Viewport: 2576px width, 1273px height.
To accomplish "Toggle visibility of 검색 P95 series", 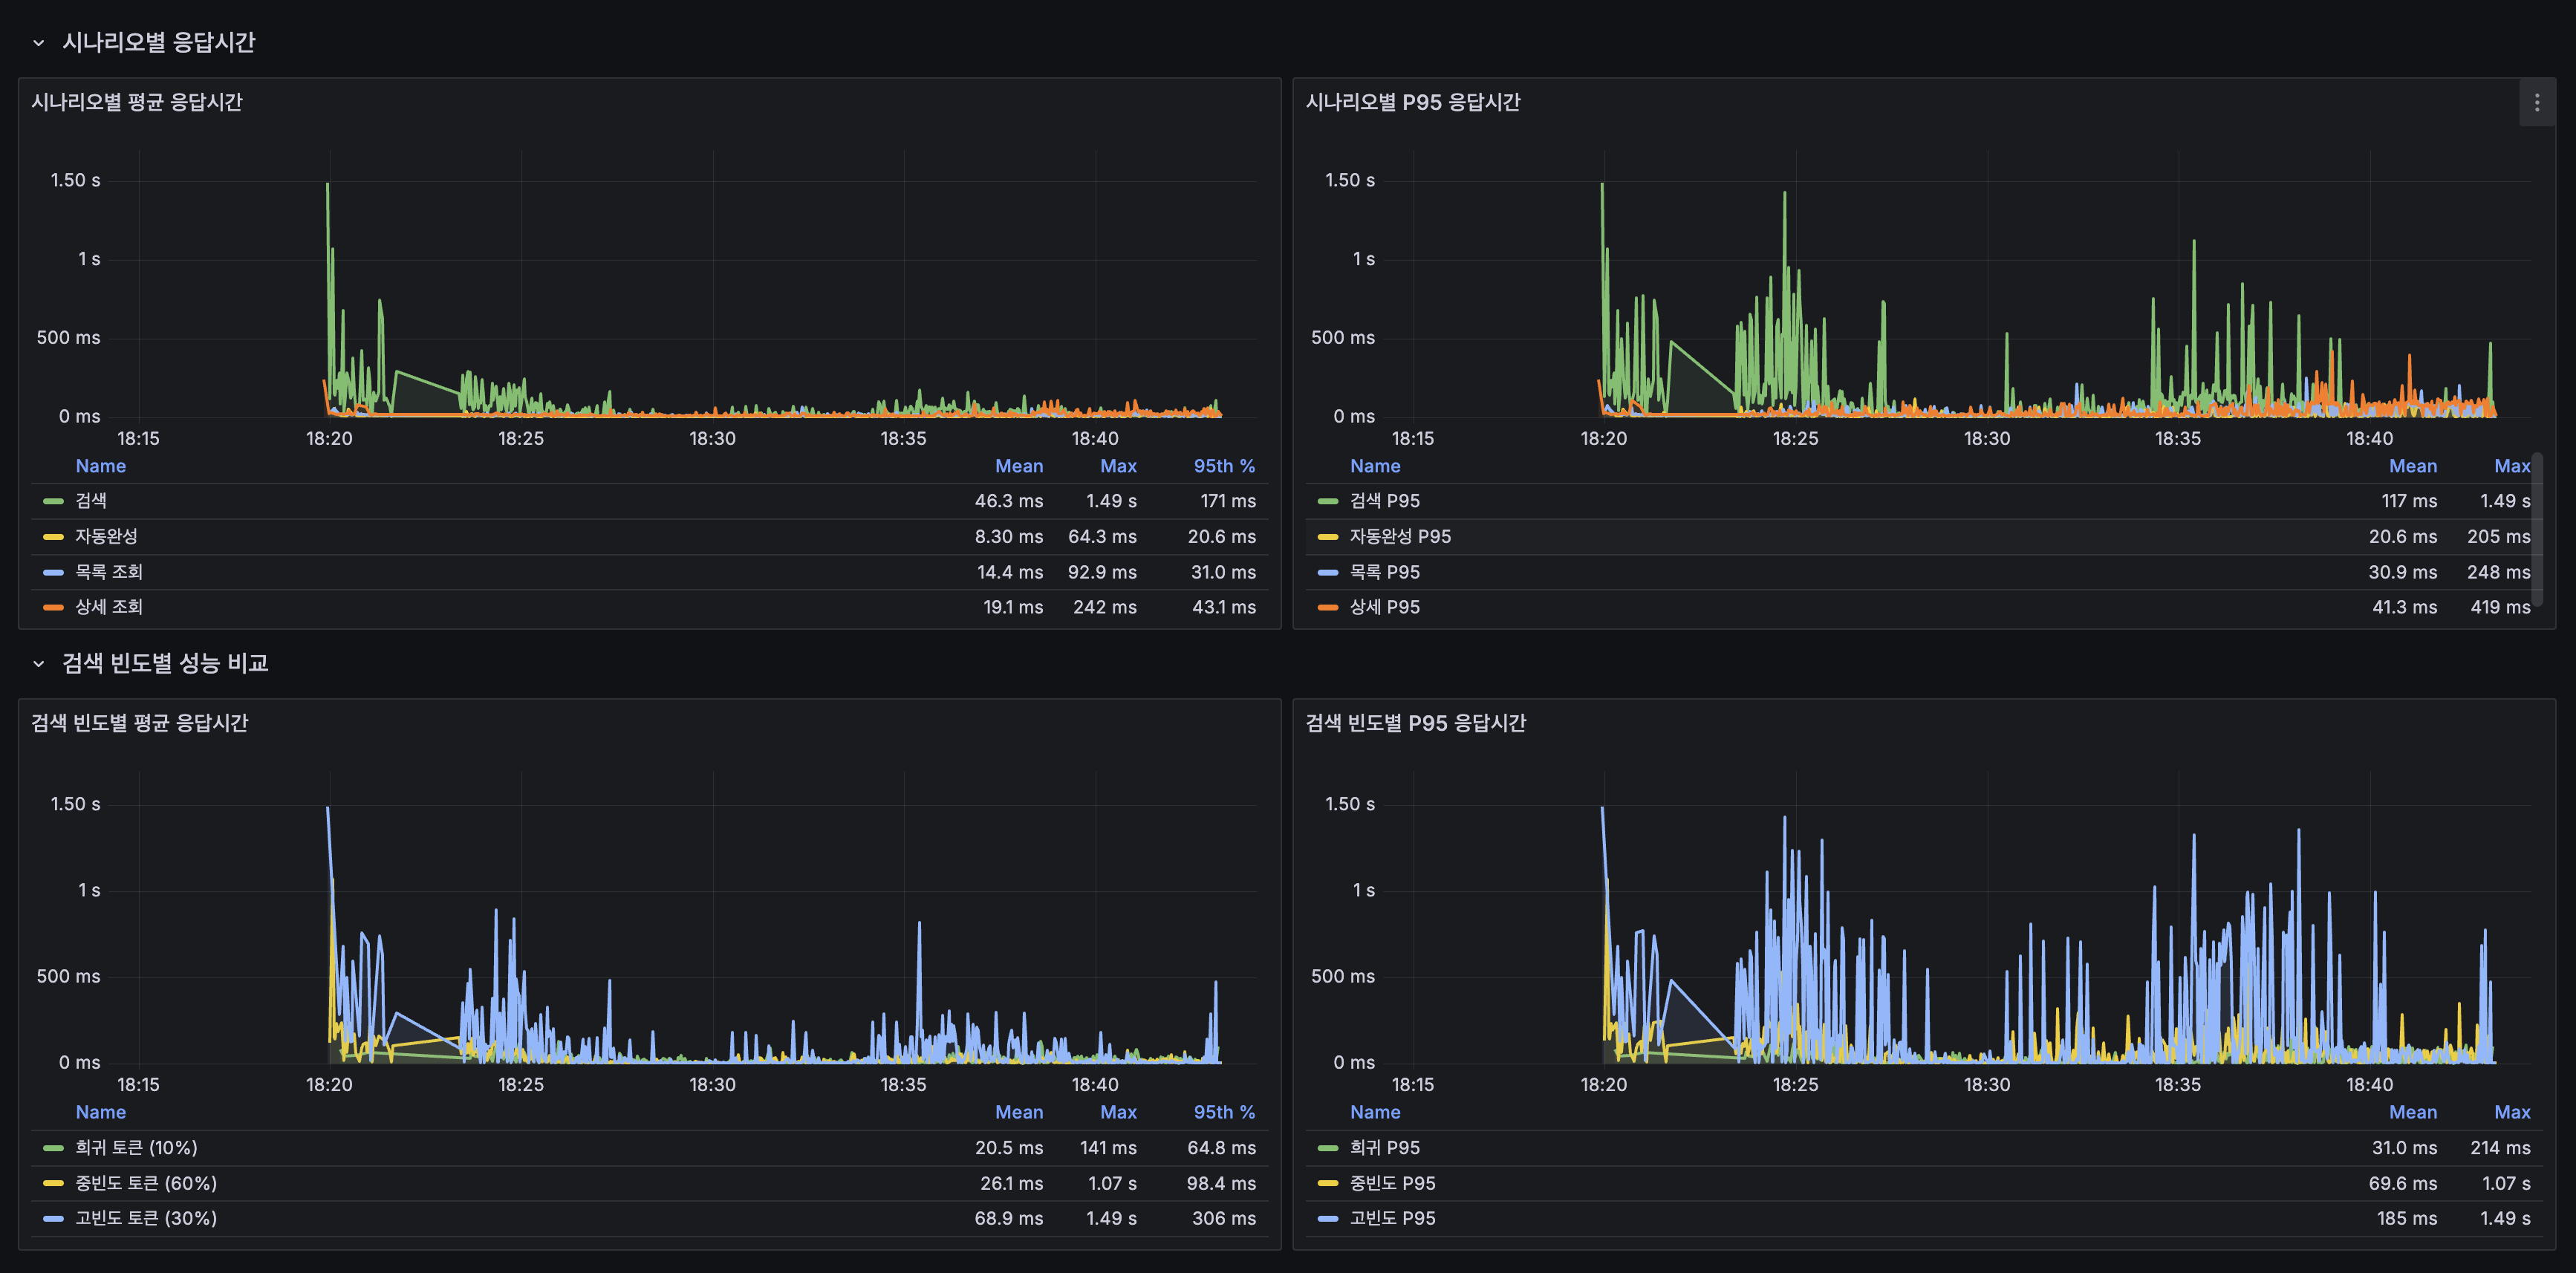I will (x=1384, y=501).
